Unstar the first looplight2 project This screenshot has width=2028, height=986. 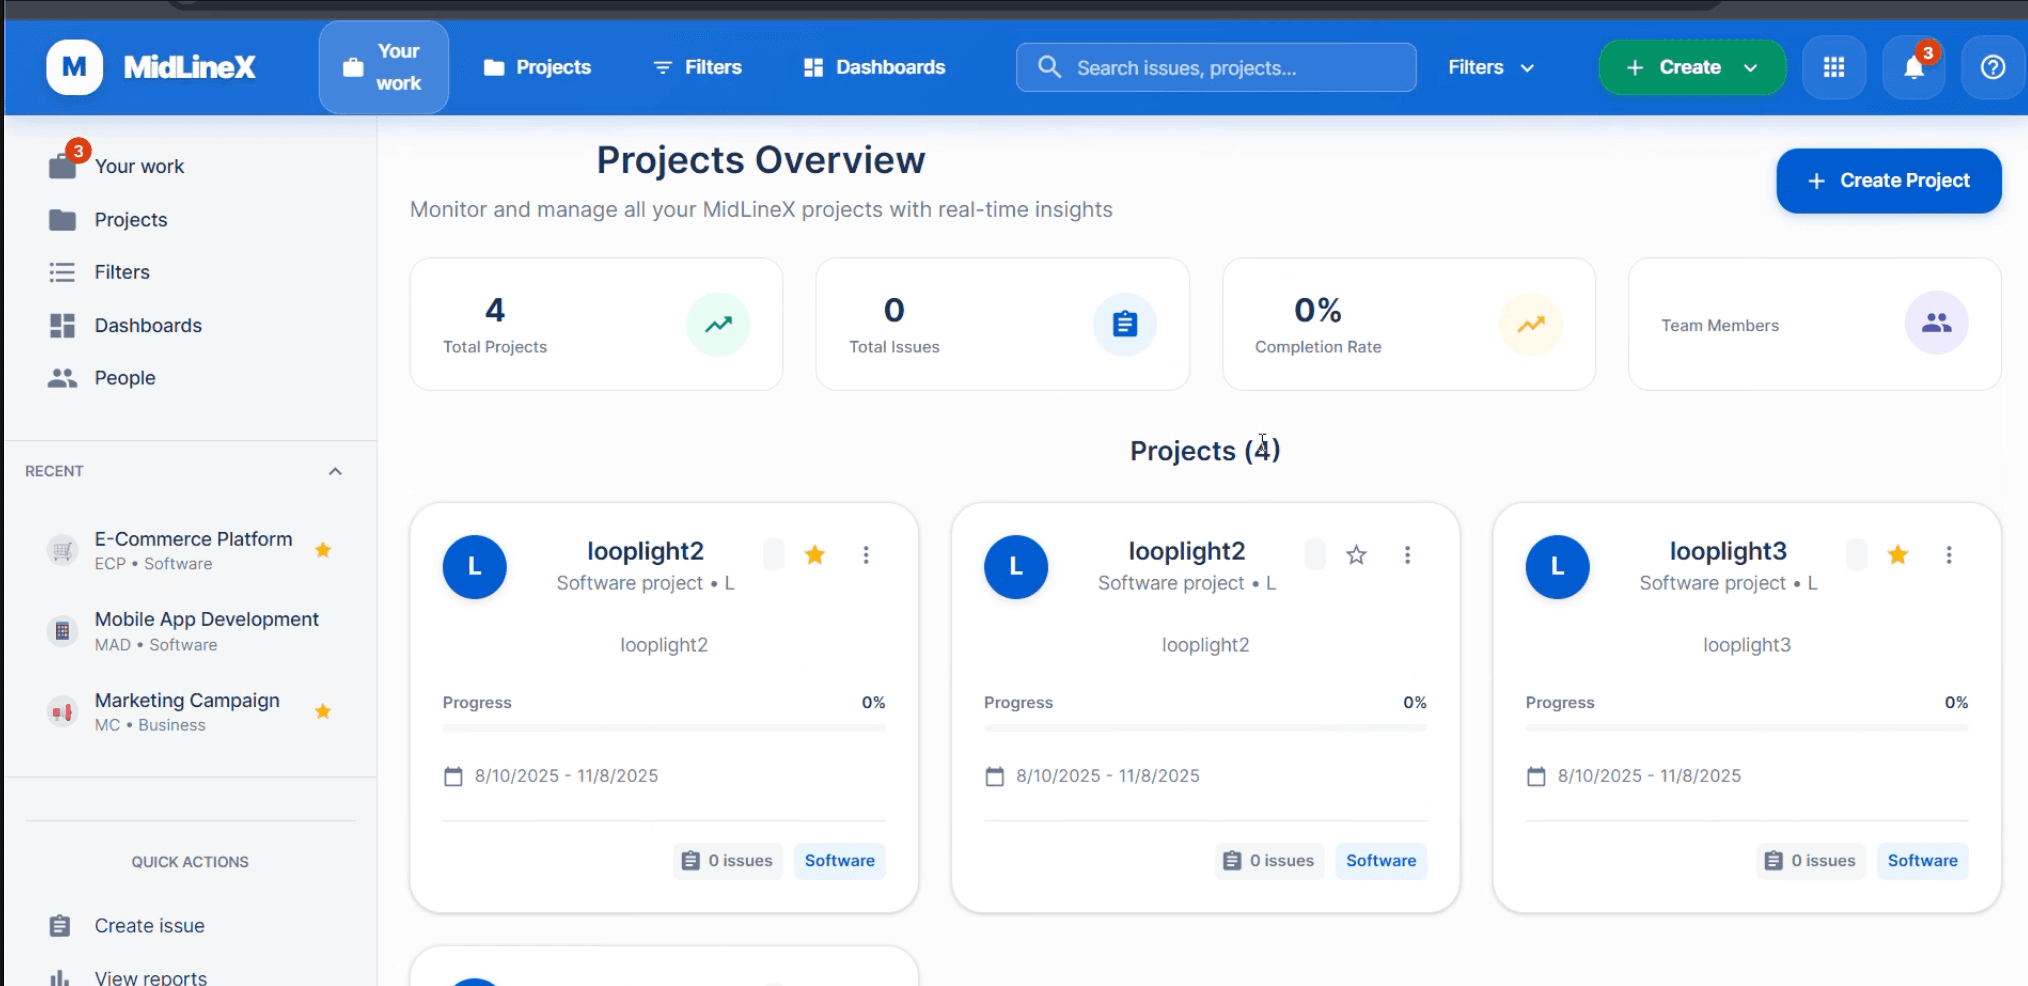tap(814, 554)
